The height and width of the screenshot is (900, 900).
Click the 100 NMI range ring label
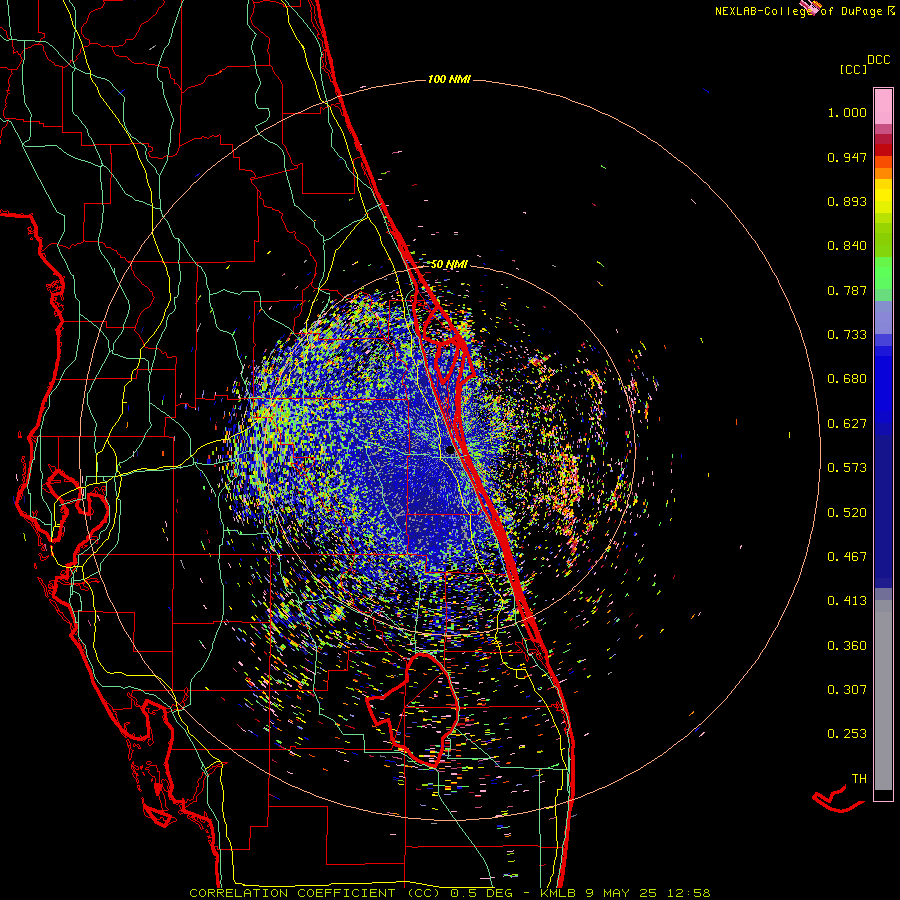click(x=449, y=79)
